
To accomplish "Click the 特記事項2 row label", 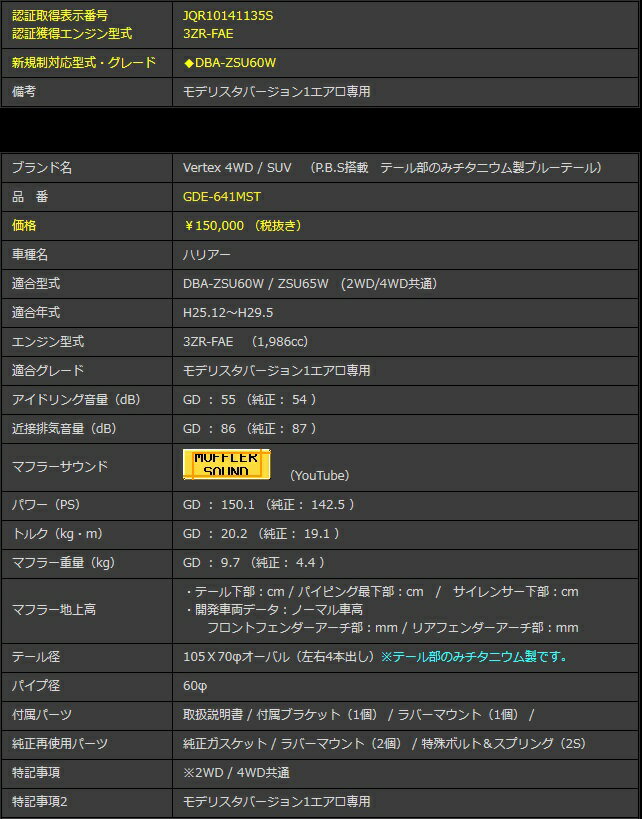I will point(40,802).
